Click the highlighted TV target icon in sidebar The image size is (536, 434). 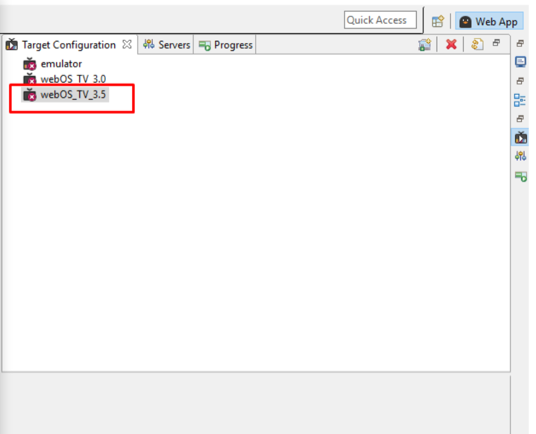click(x=520, y=137)
